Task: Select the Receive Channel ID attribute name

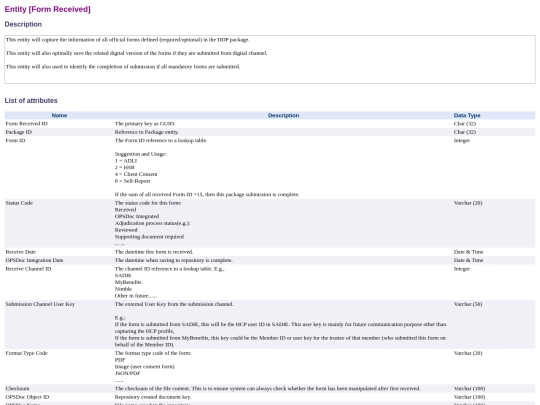Action: (x=28, y=269)
